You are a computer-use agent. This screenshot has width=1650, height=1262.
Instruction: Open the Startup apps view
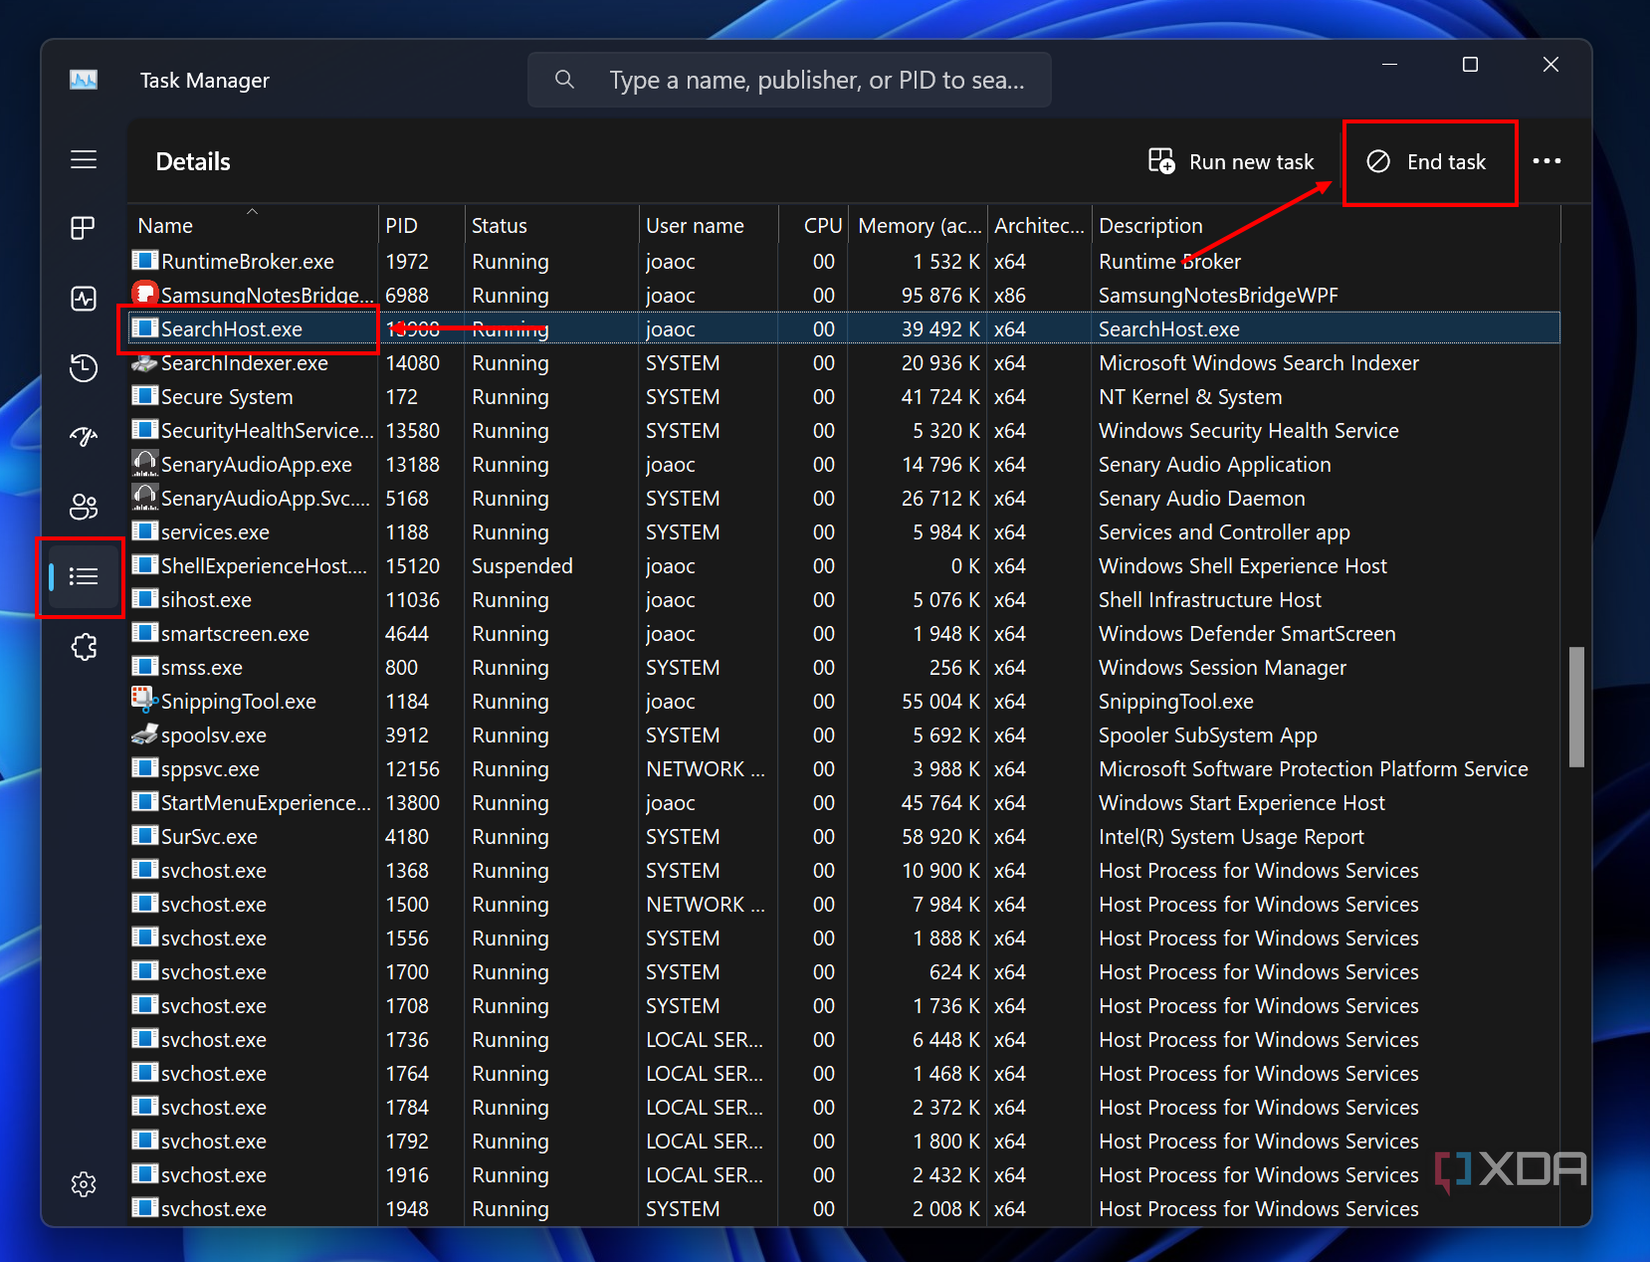(83, 437)
